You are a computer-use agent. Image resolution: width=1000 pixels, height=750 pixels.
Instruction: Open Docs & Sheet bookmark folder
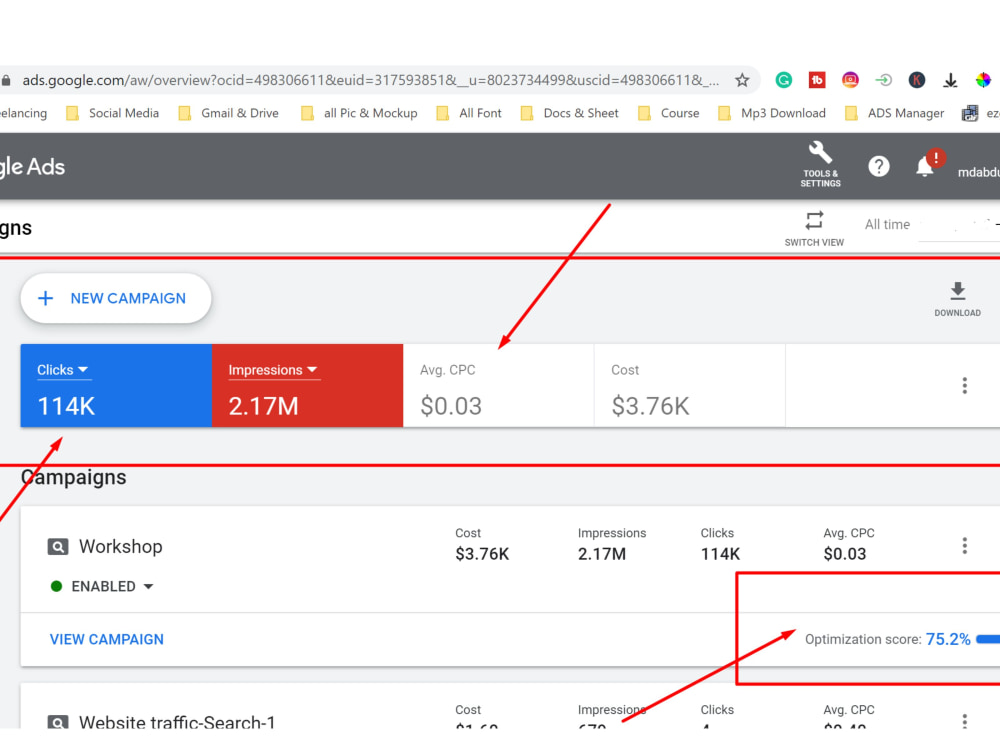point(570,113)
